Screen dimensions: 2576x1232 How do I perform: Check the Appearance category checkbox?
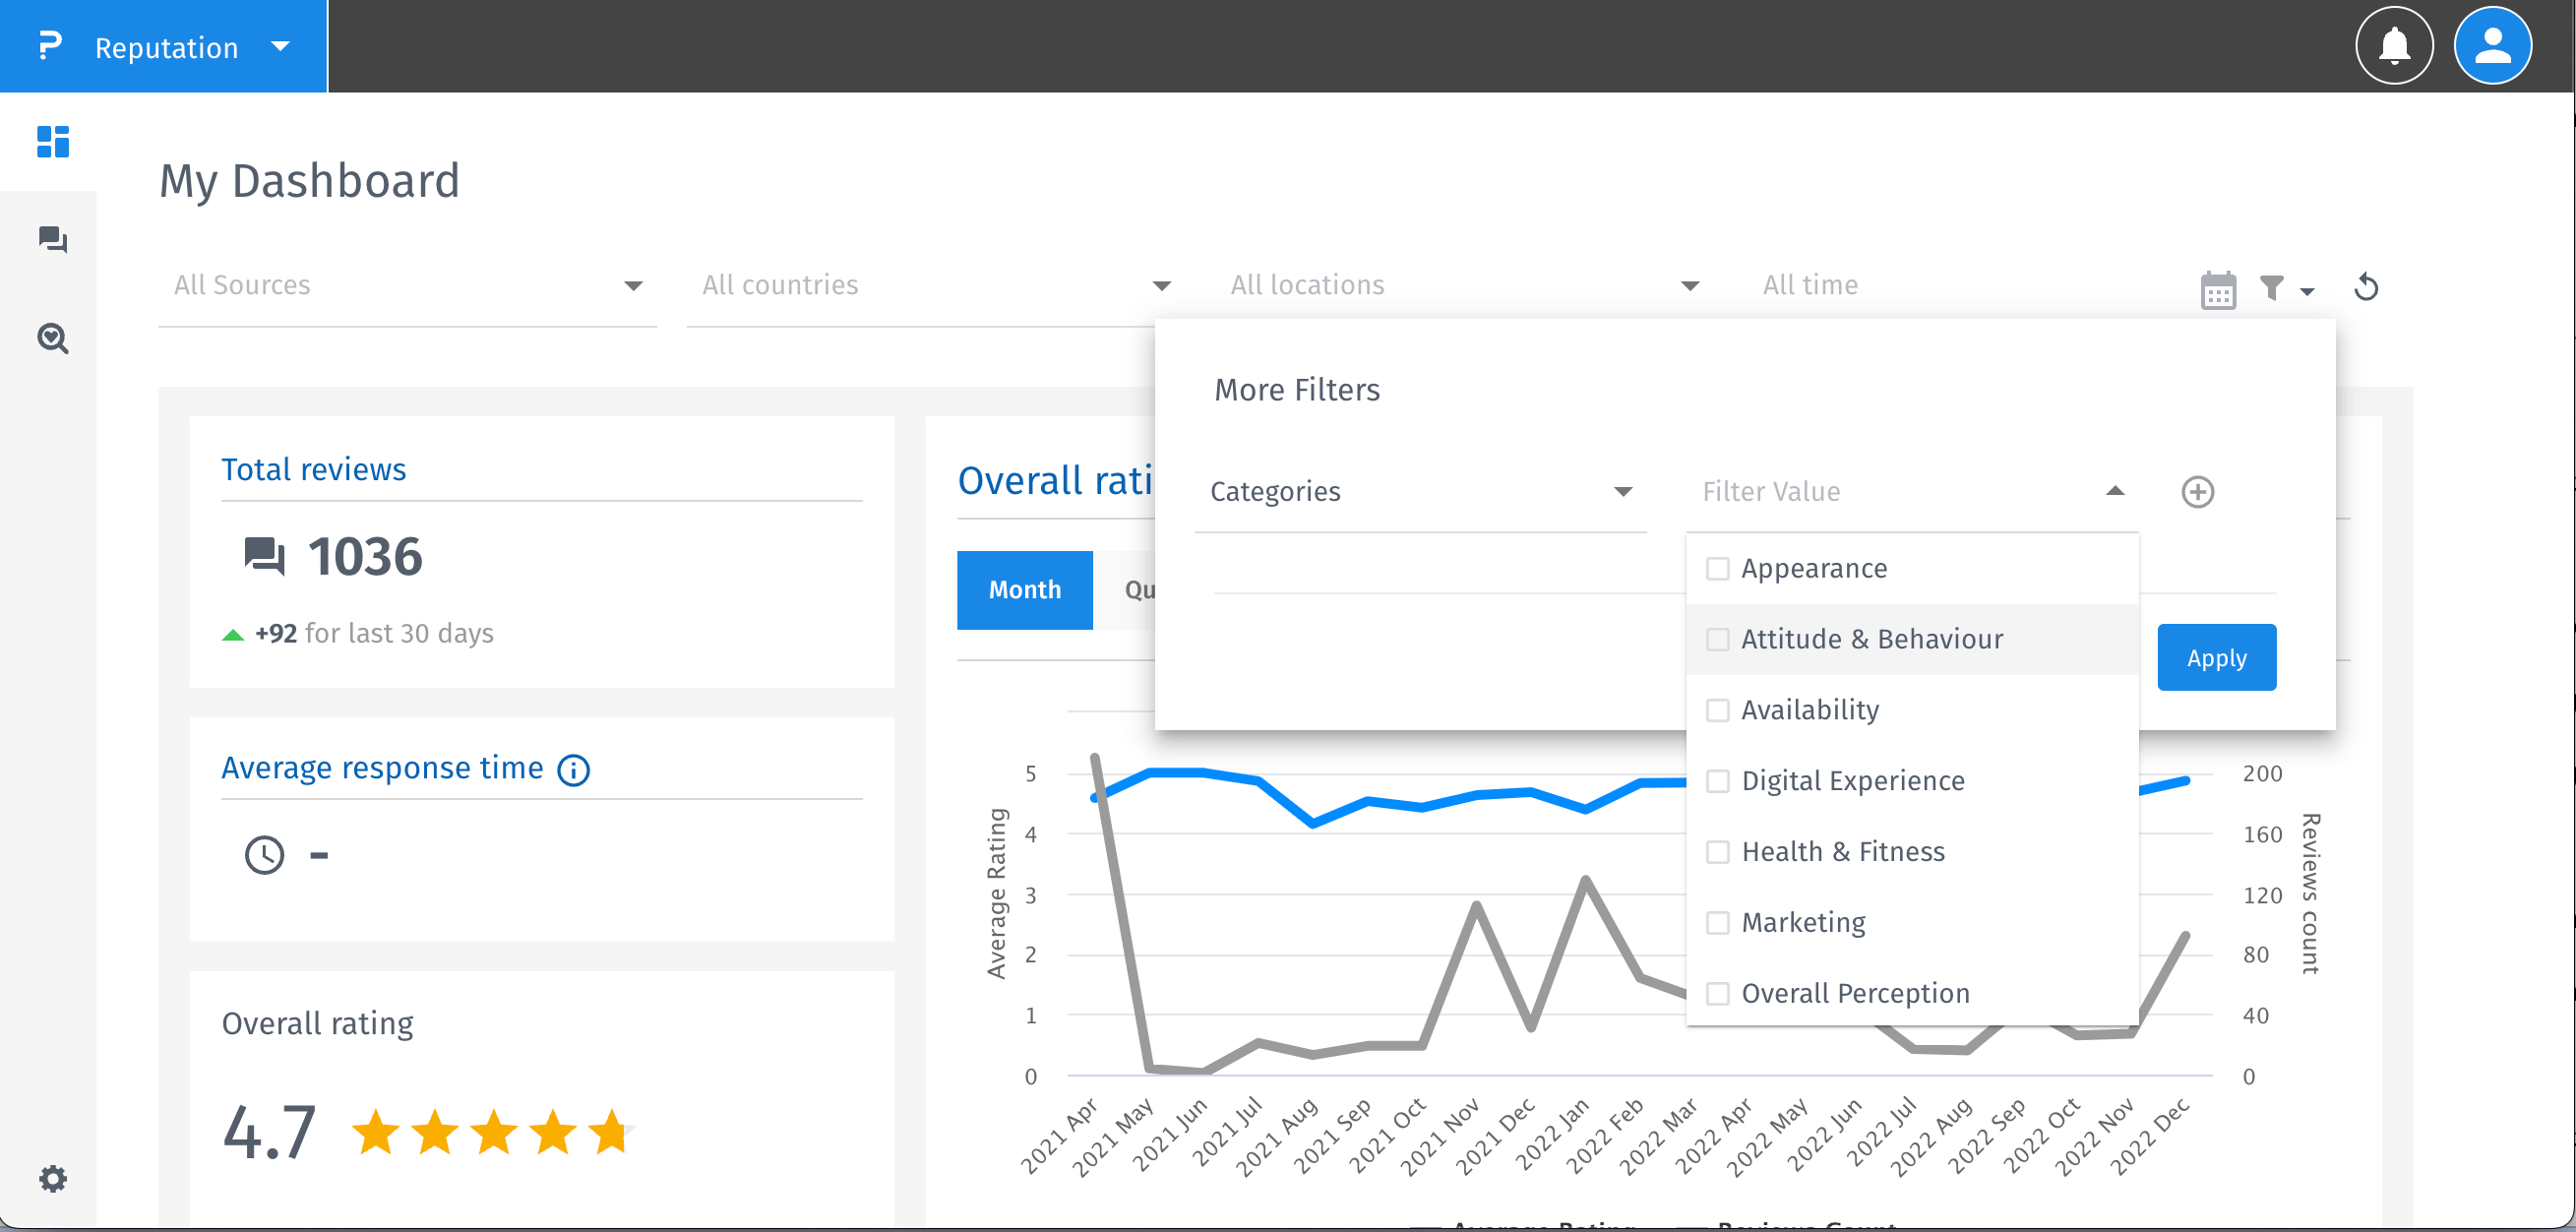tap(1718, 569)
